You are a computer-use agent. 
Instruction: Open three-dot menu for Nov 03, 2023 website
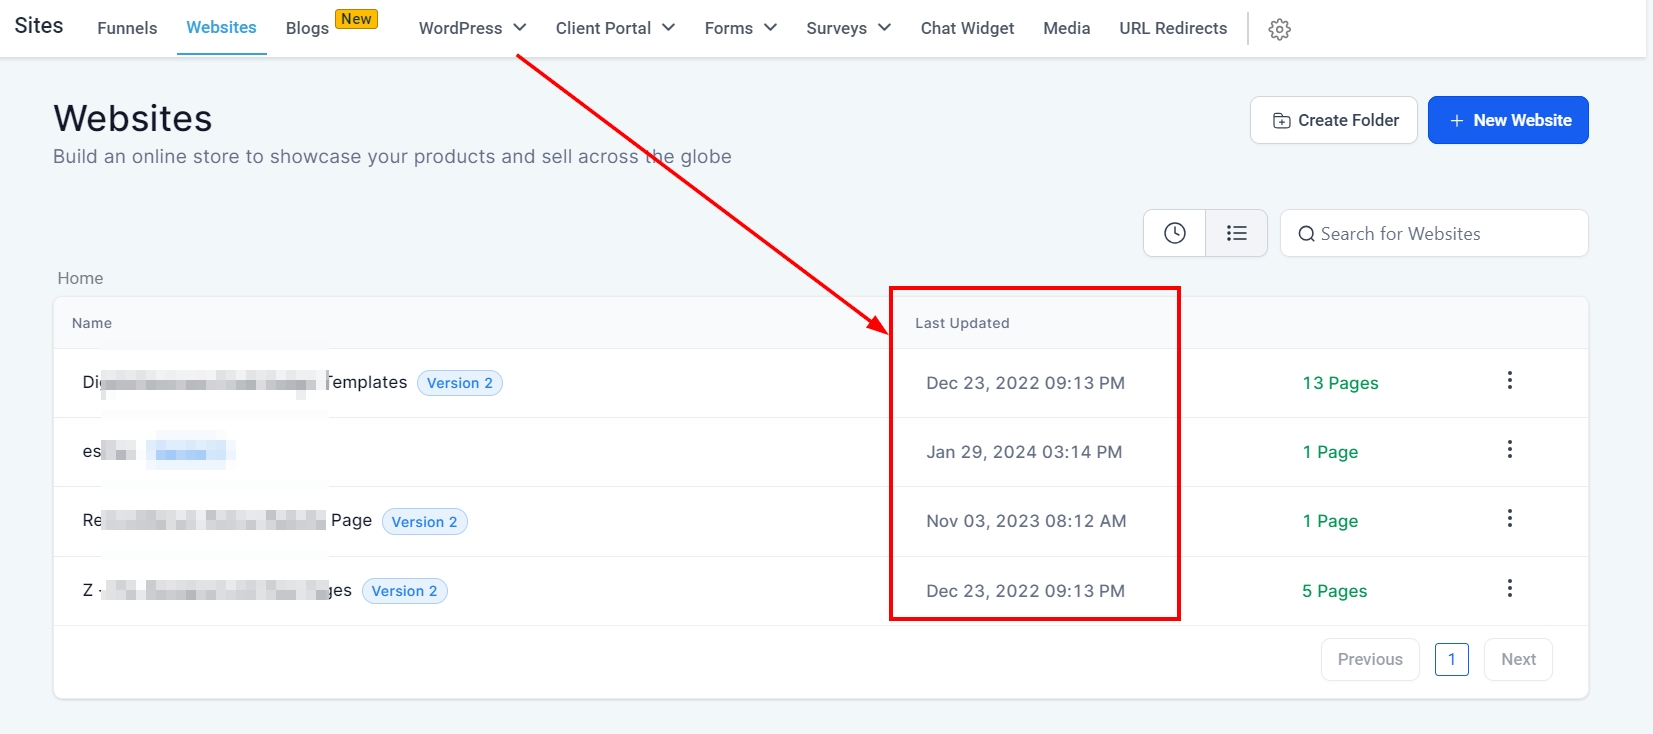pos(1509,519)
